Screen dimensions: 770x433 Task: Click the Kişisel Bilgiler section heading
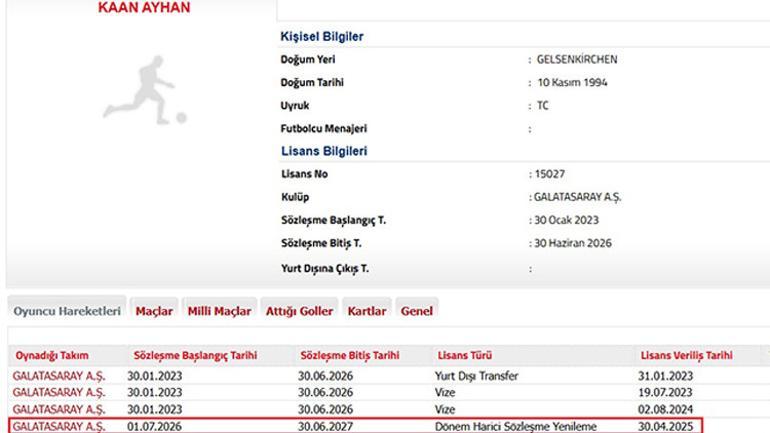click(322, 37)
